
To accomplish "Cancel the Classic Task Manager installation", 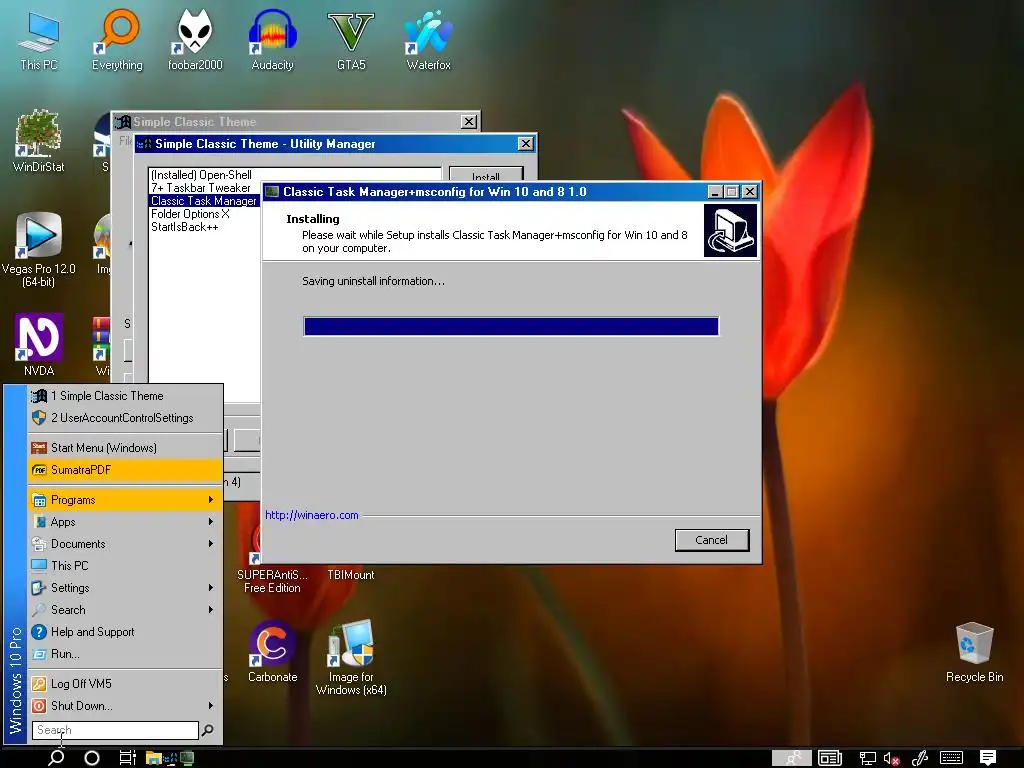I will (711, 540).
